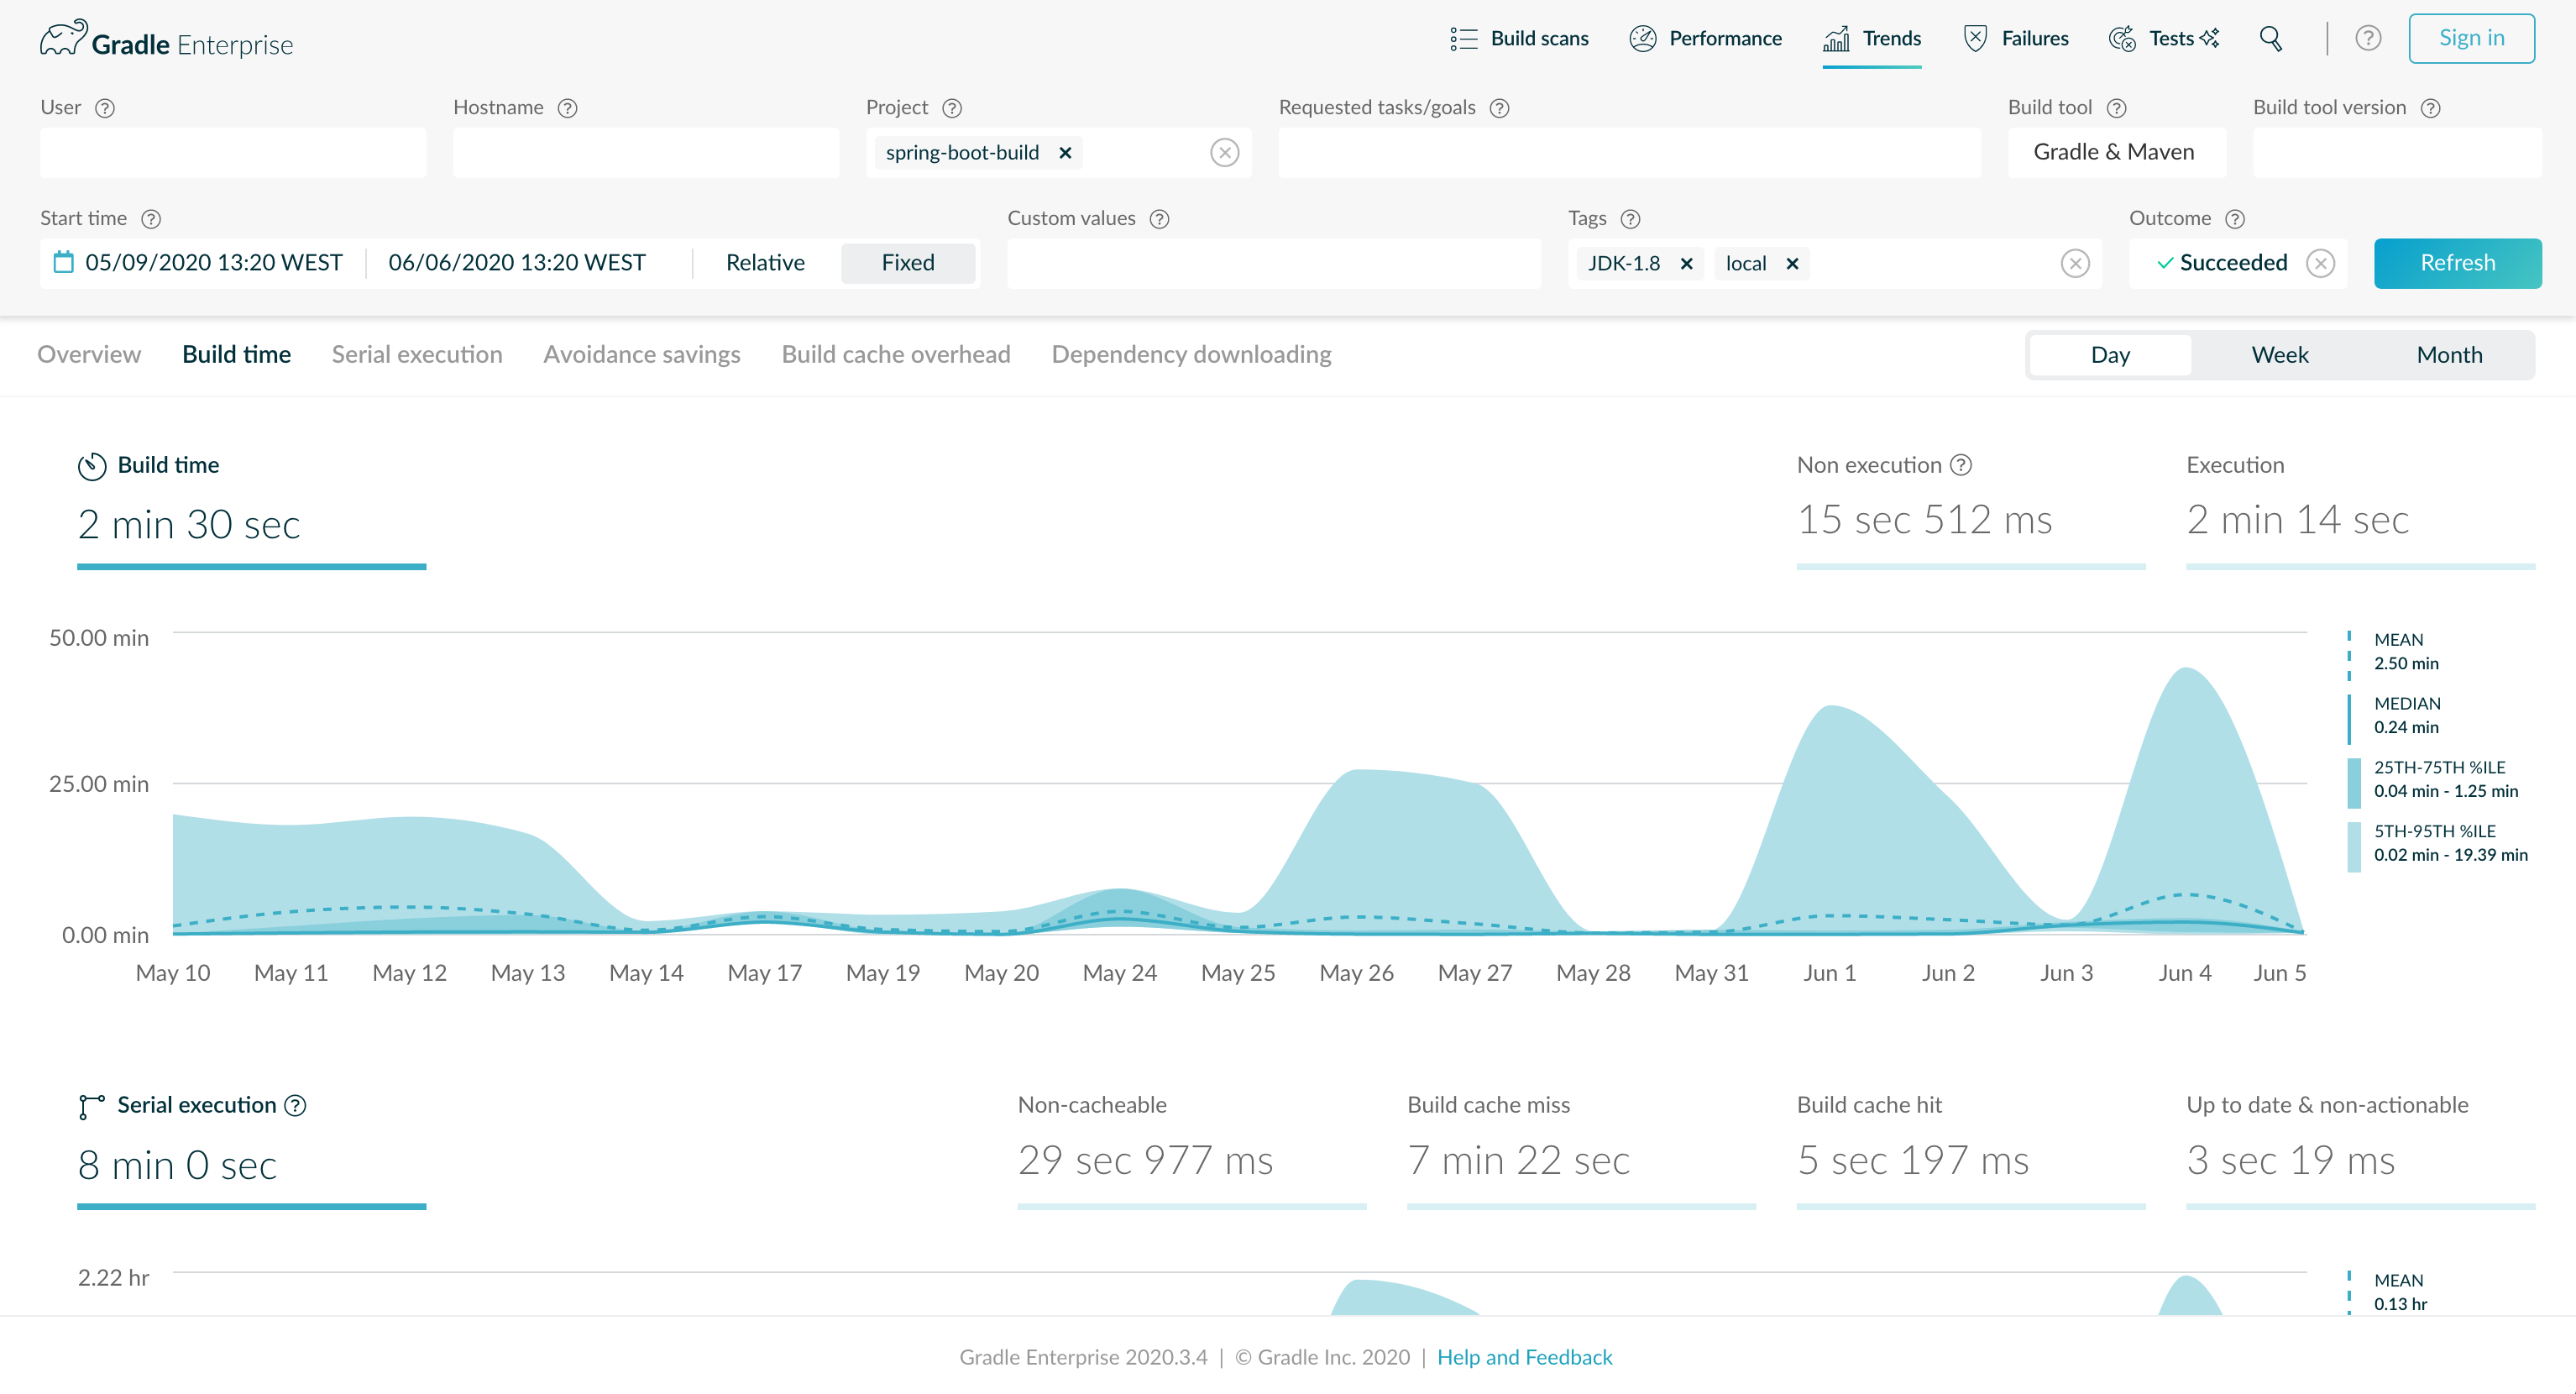Remove the JDK-1.8 tag chip

click(1686, 264)
